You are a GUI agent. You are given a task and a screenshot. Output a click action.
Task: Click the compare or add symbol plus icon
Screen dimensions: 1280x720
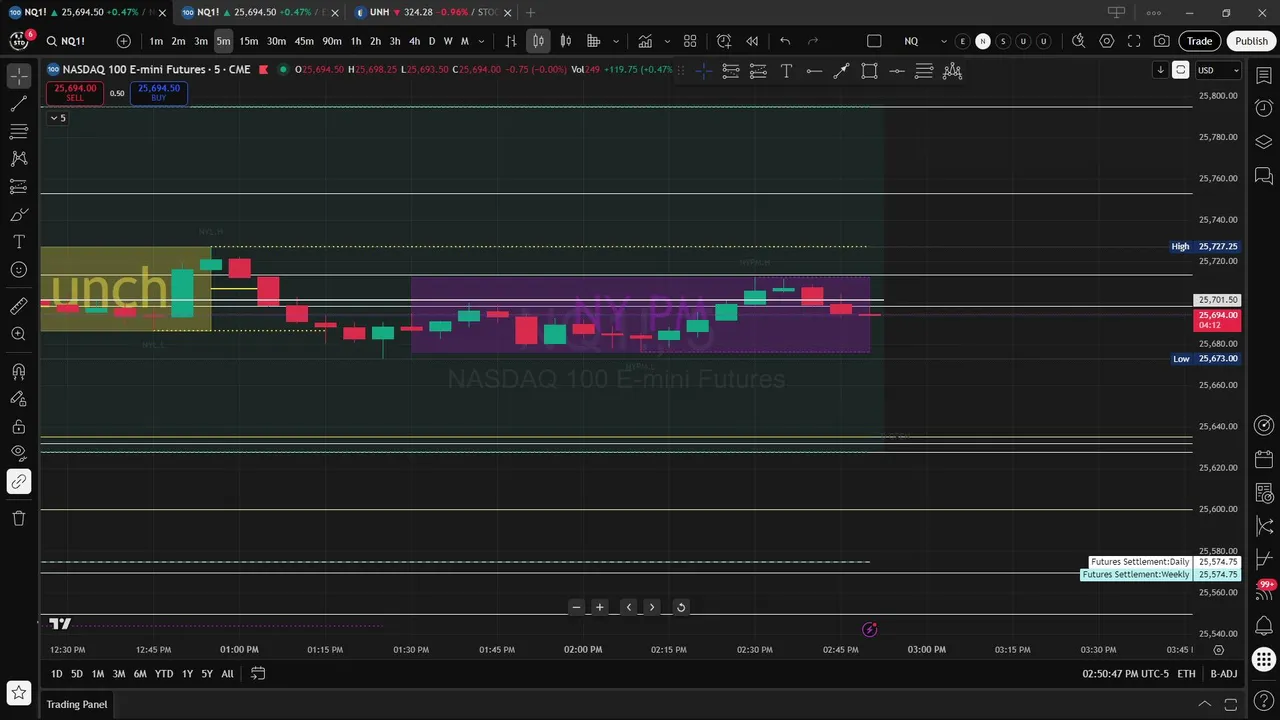click(123, 41)
